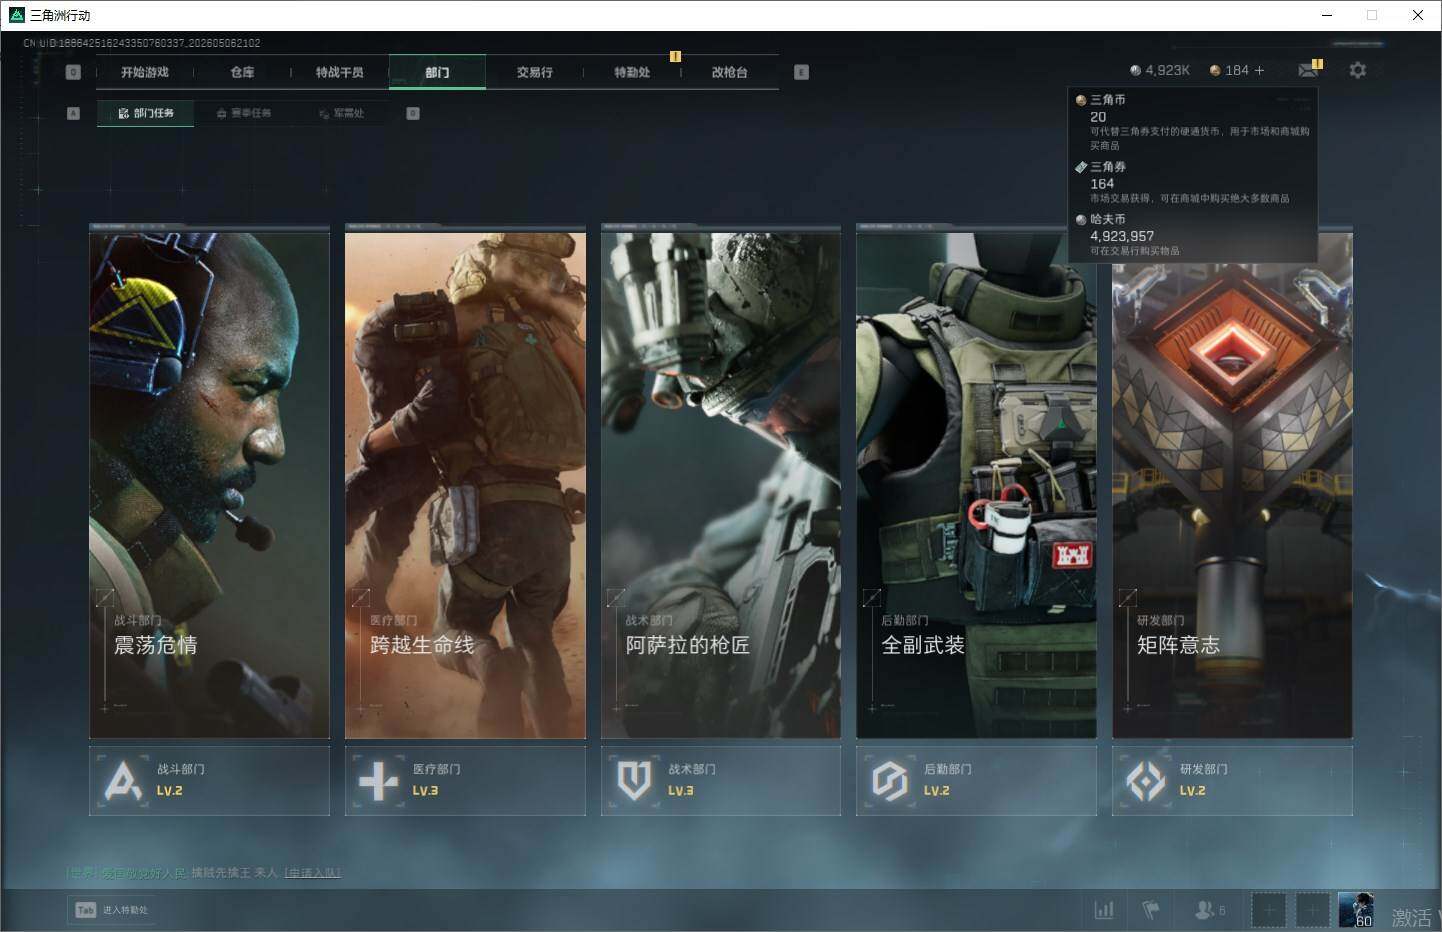Click the 三角券 entry in currency tooltip

[1195, 182]
